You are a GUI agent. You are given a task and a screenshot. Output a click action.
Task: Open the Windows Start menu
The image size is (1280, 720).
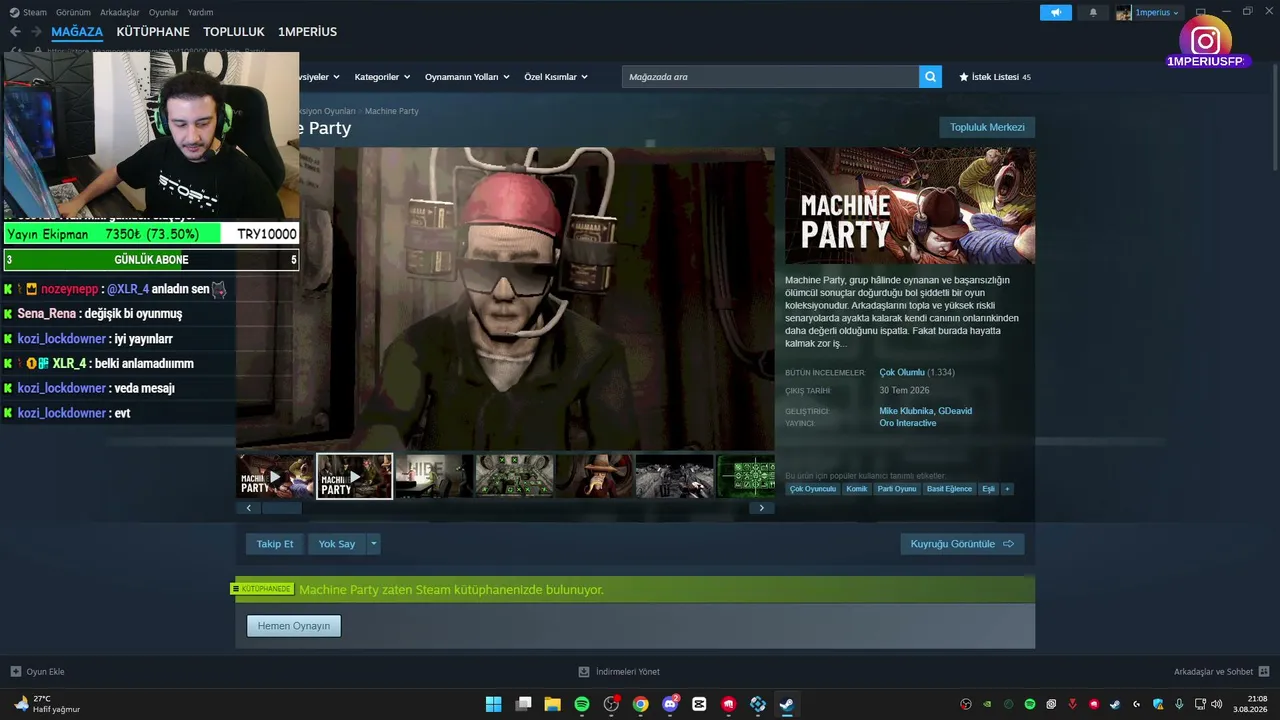(x=494, y=704)
